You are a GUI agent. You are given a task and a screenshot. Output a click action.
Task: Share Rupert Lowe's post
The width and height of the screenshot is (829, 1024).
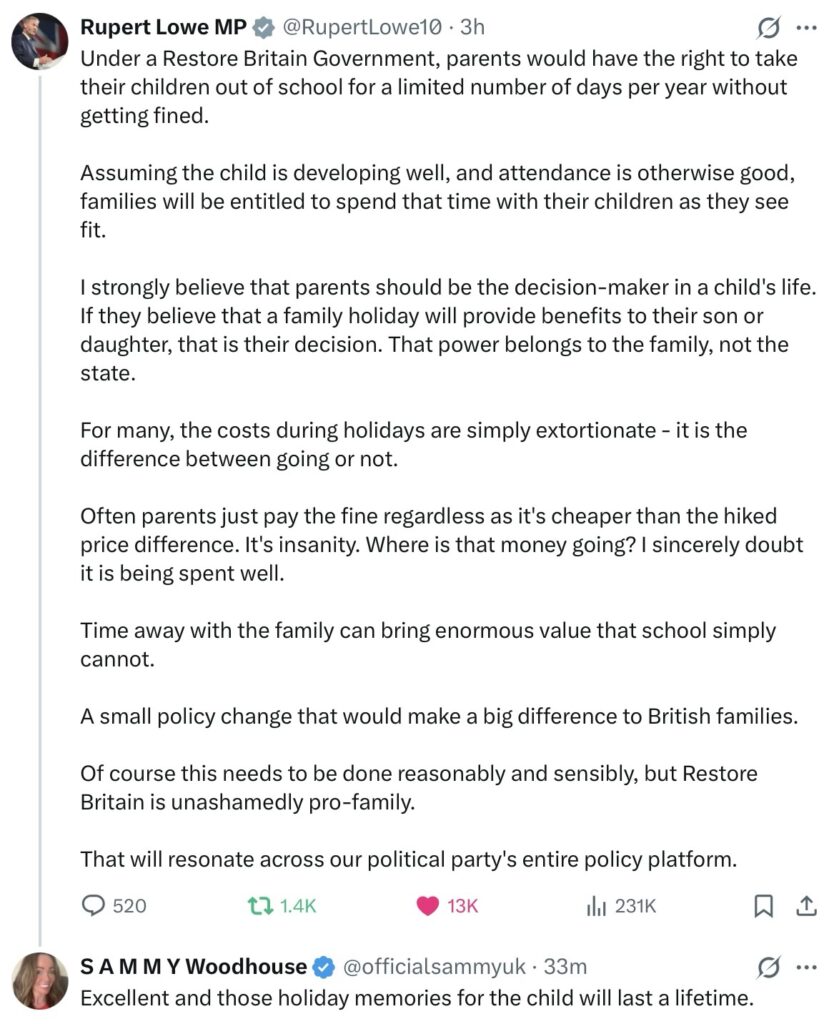click(806, 906)
